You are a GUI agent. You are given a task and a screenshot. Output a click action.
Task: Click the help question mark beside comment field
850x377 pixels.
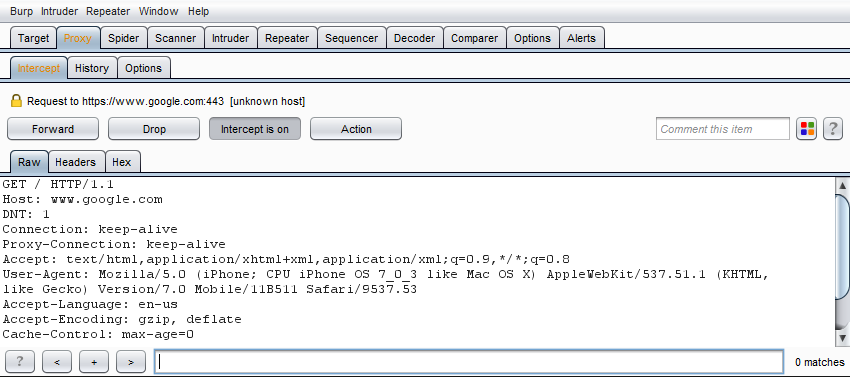point(833,129)
